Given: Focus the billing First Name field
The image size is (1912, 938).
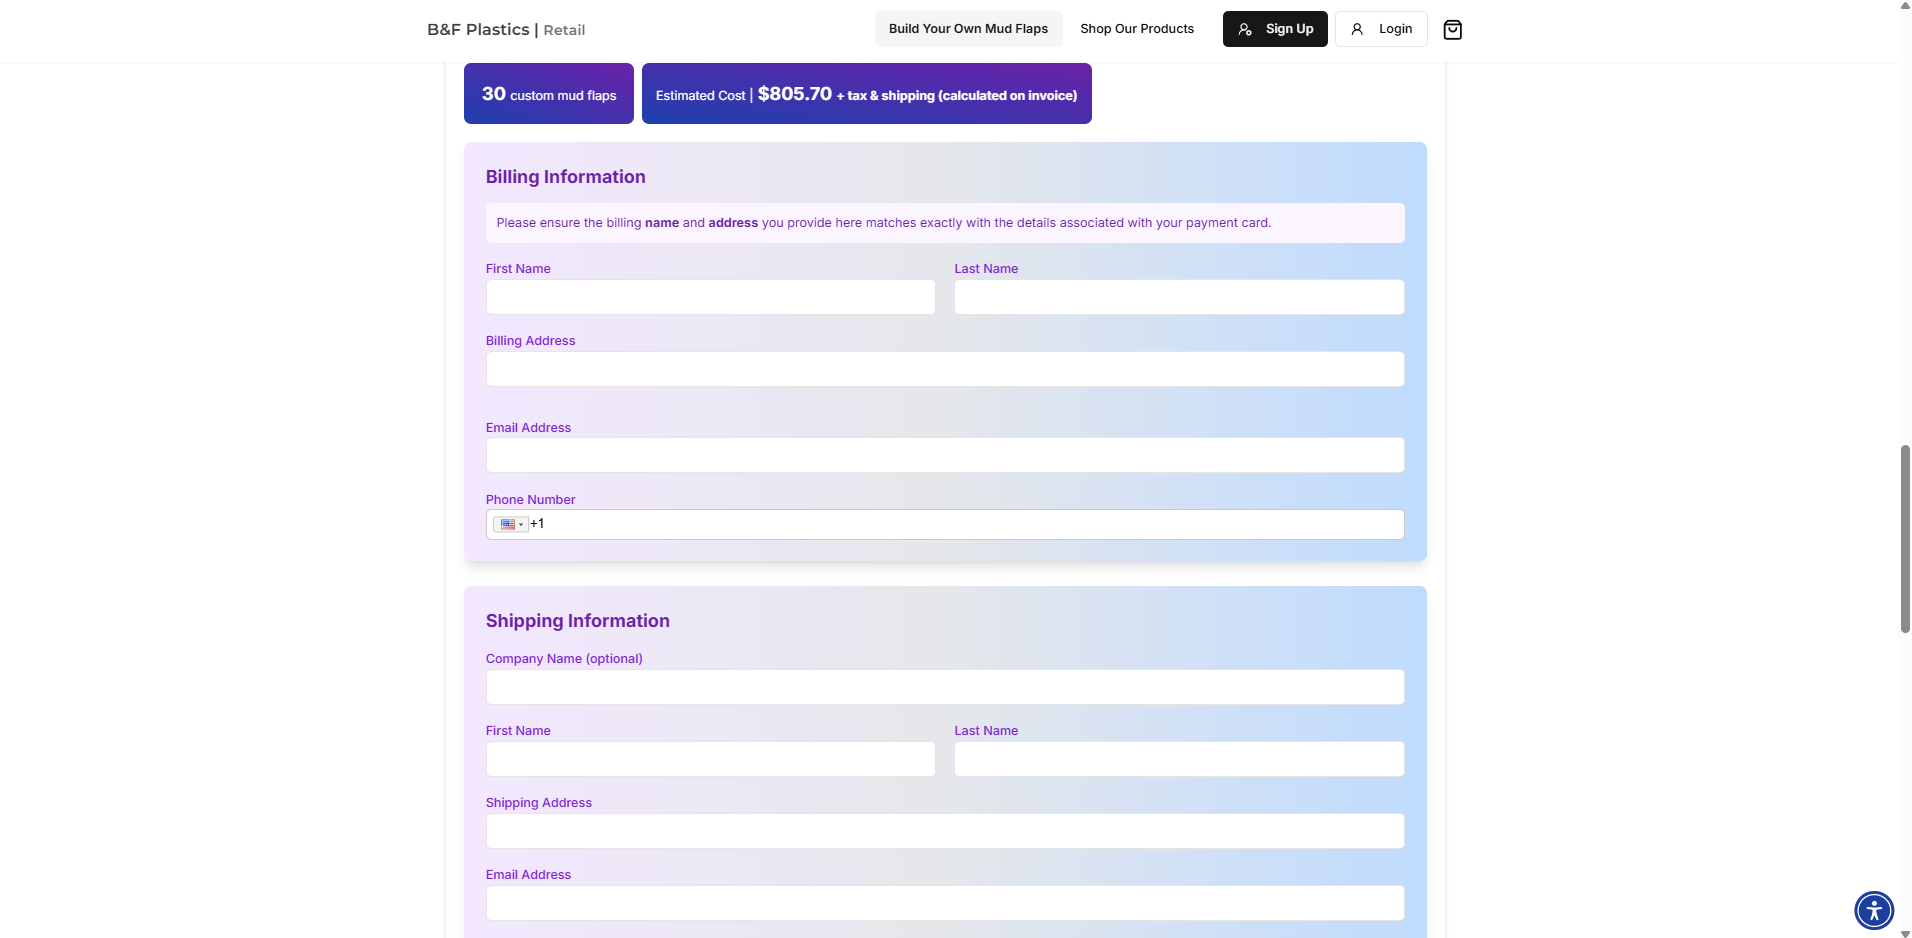Looking at the screenshot, I should pos(710,297).
